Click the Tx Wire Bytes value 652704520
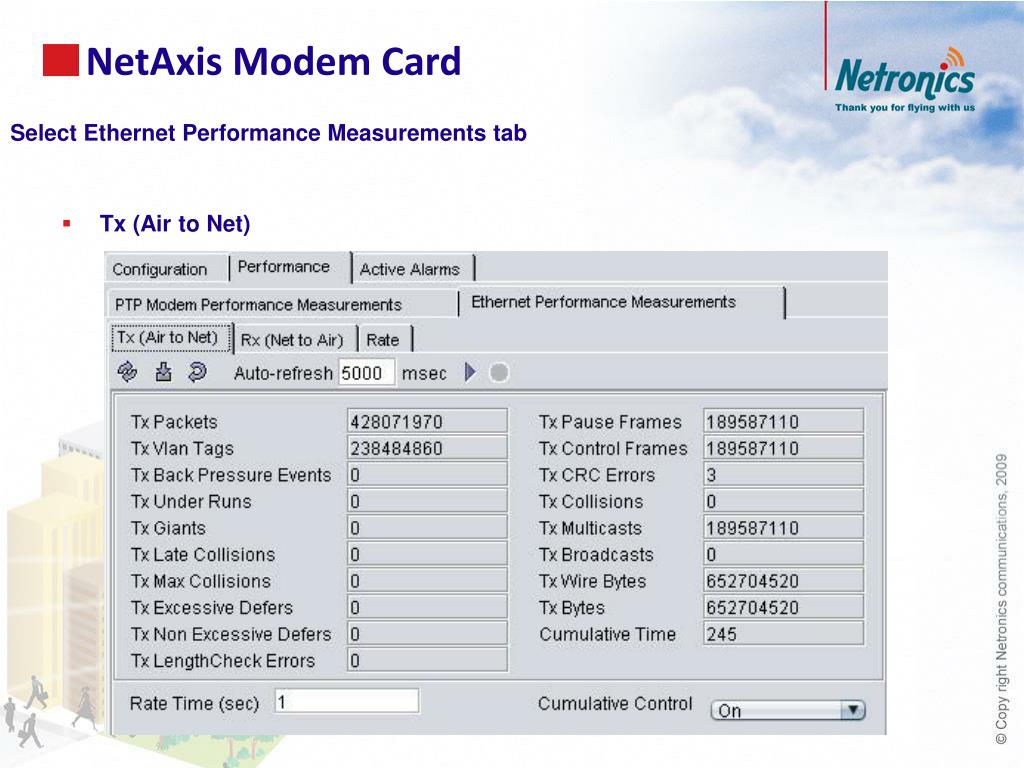Viewport: 1024px width, 768px height. pyautogui.click(x=784, y=581)
